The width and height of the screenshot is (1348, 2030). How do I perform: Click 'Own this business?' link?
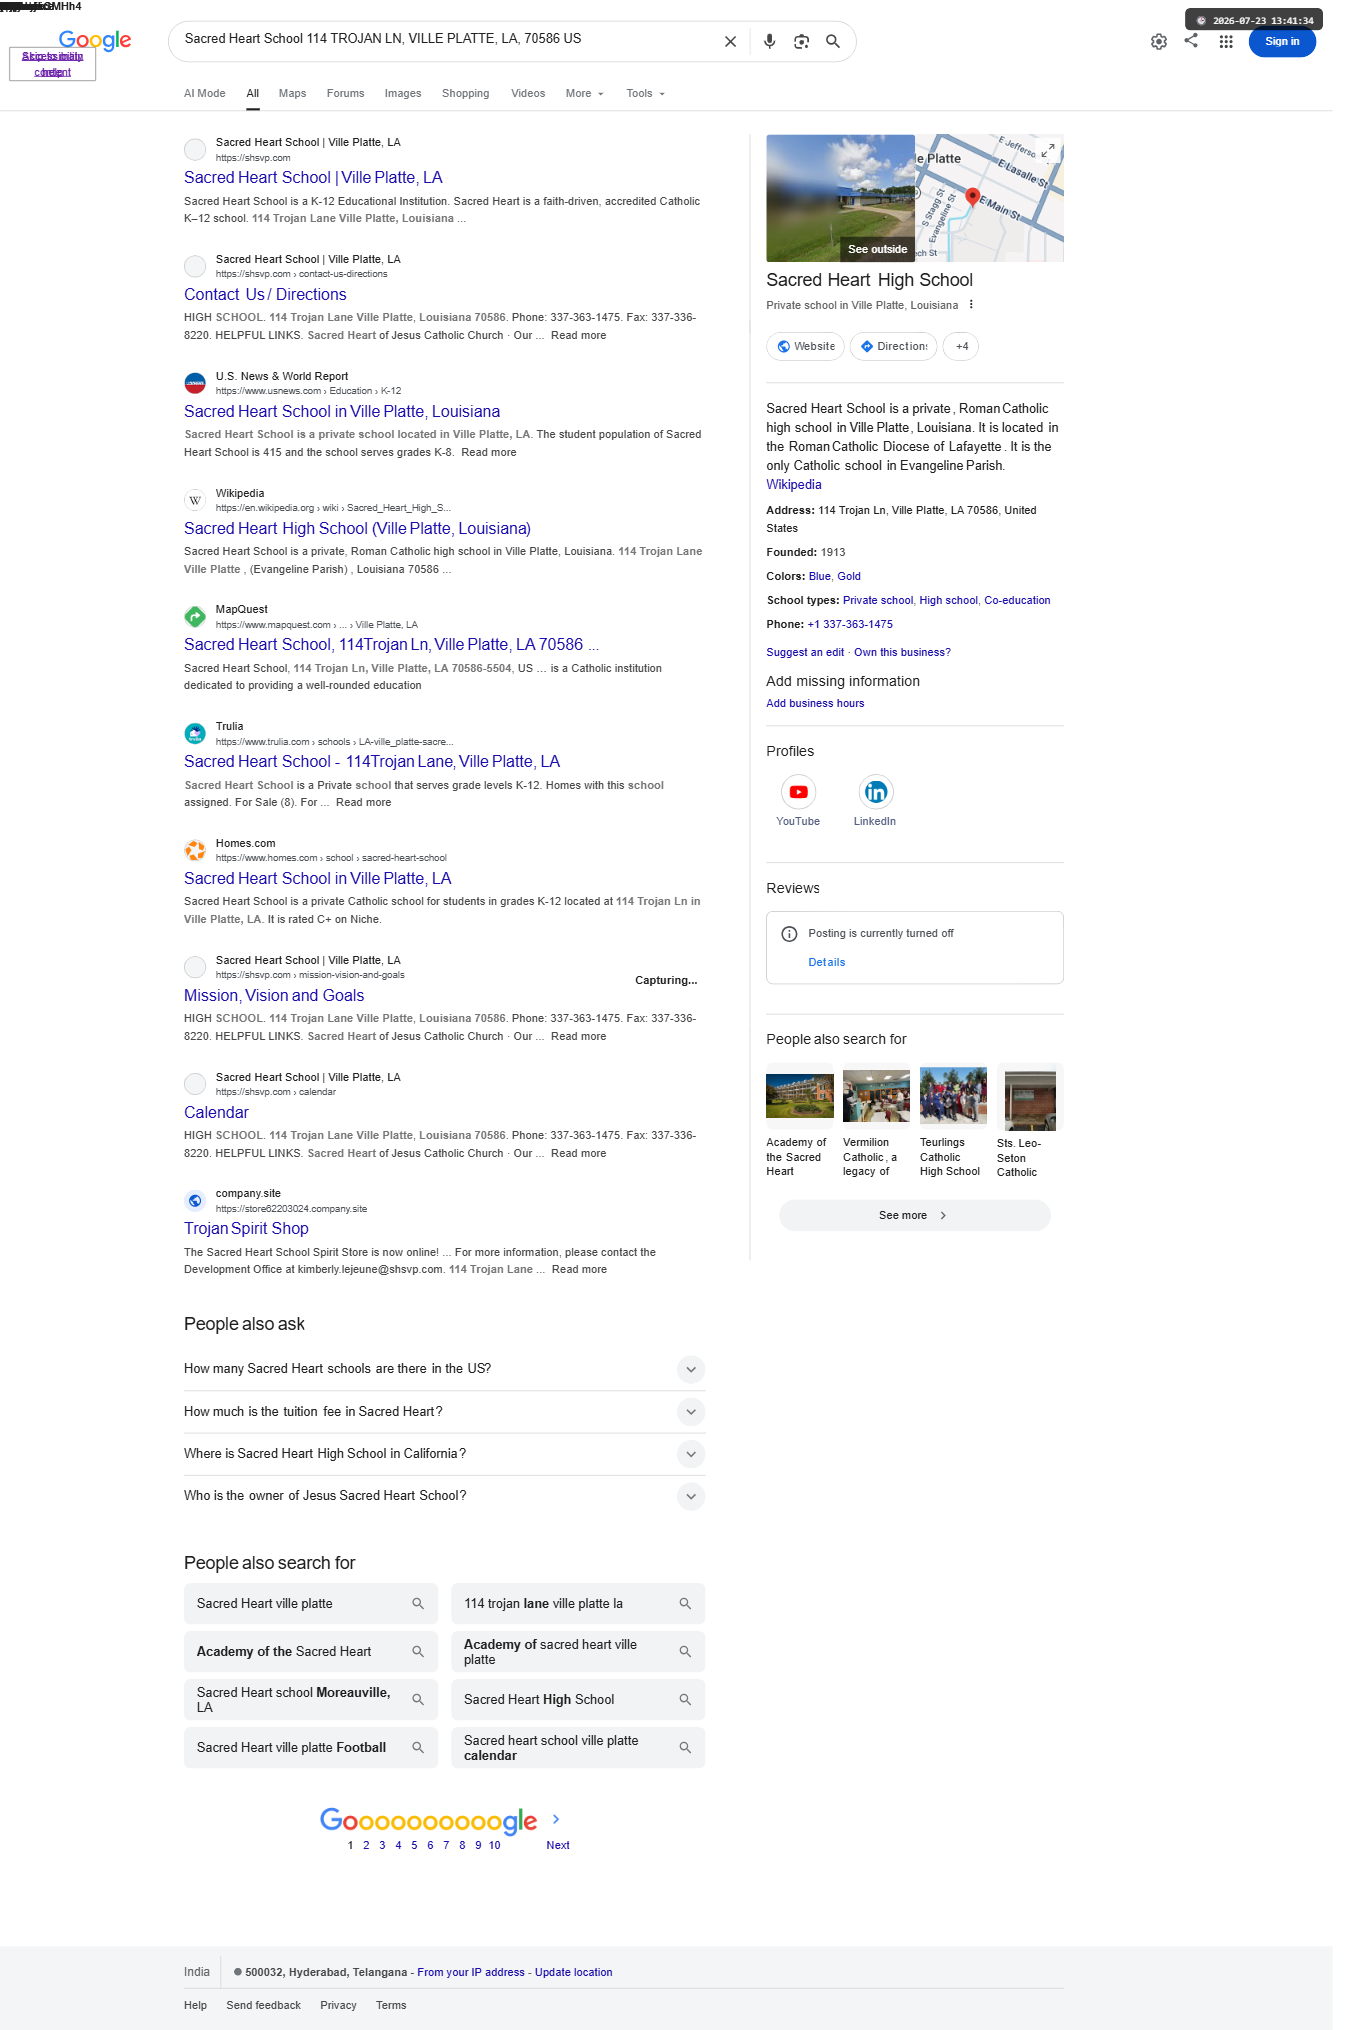coord(902,653)
